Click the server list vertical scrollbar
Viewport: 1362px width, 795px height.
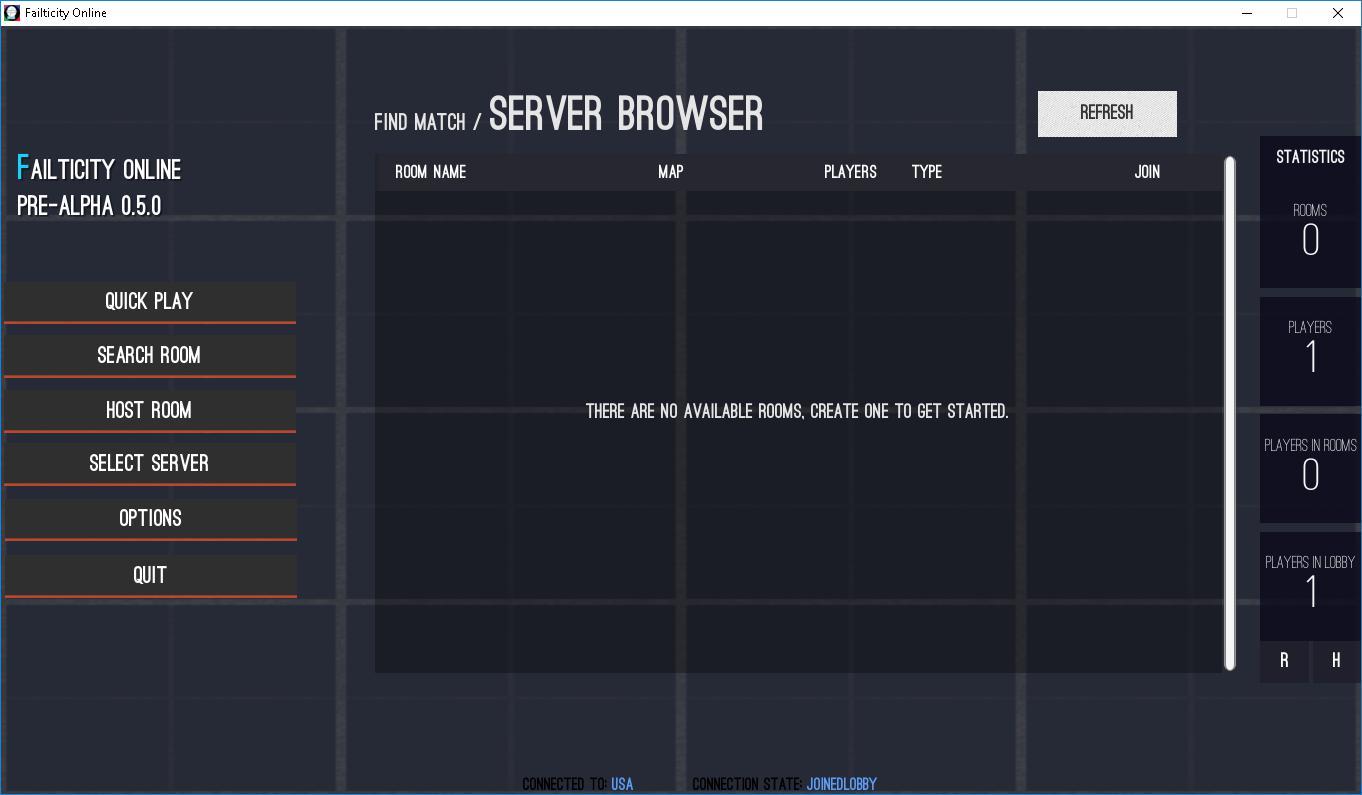1230,413
